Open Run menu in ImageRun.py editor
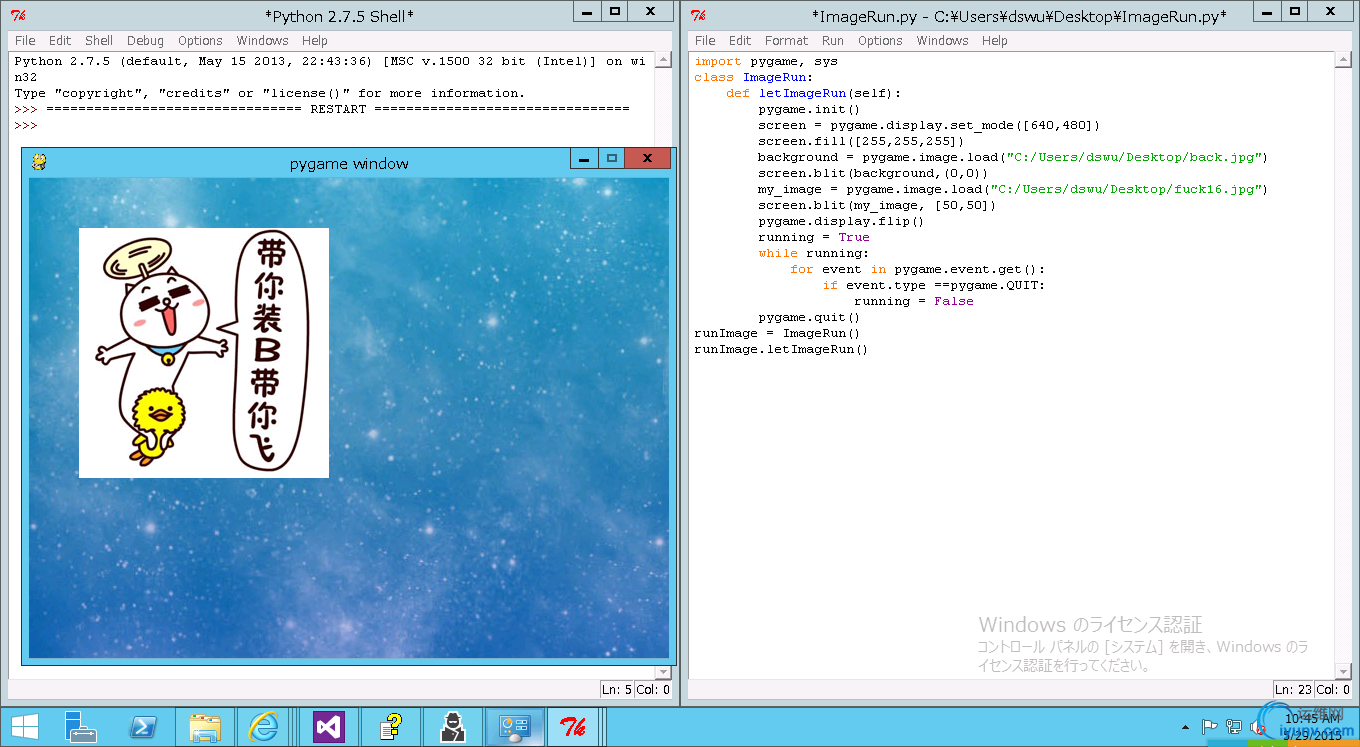The image size is (1360, 747). click(832, 41)
